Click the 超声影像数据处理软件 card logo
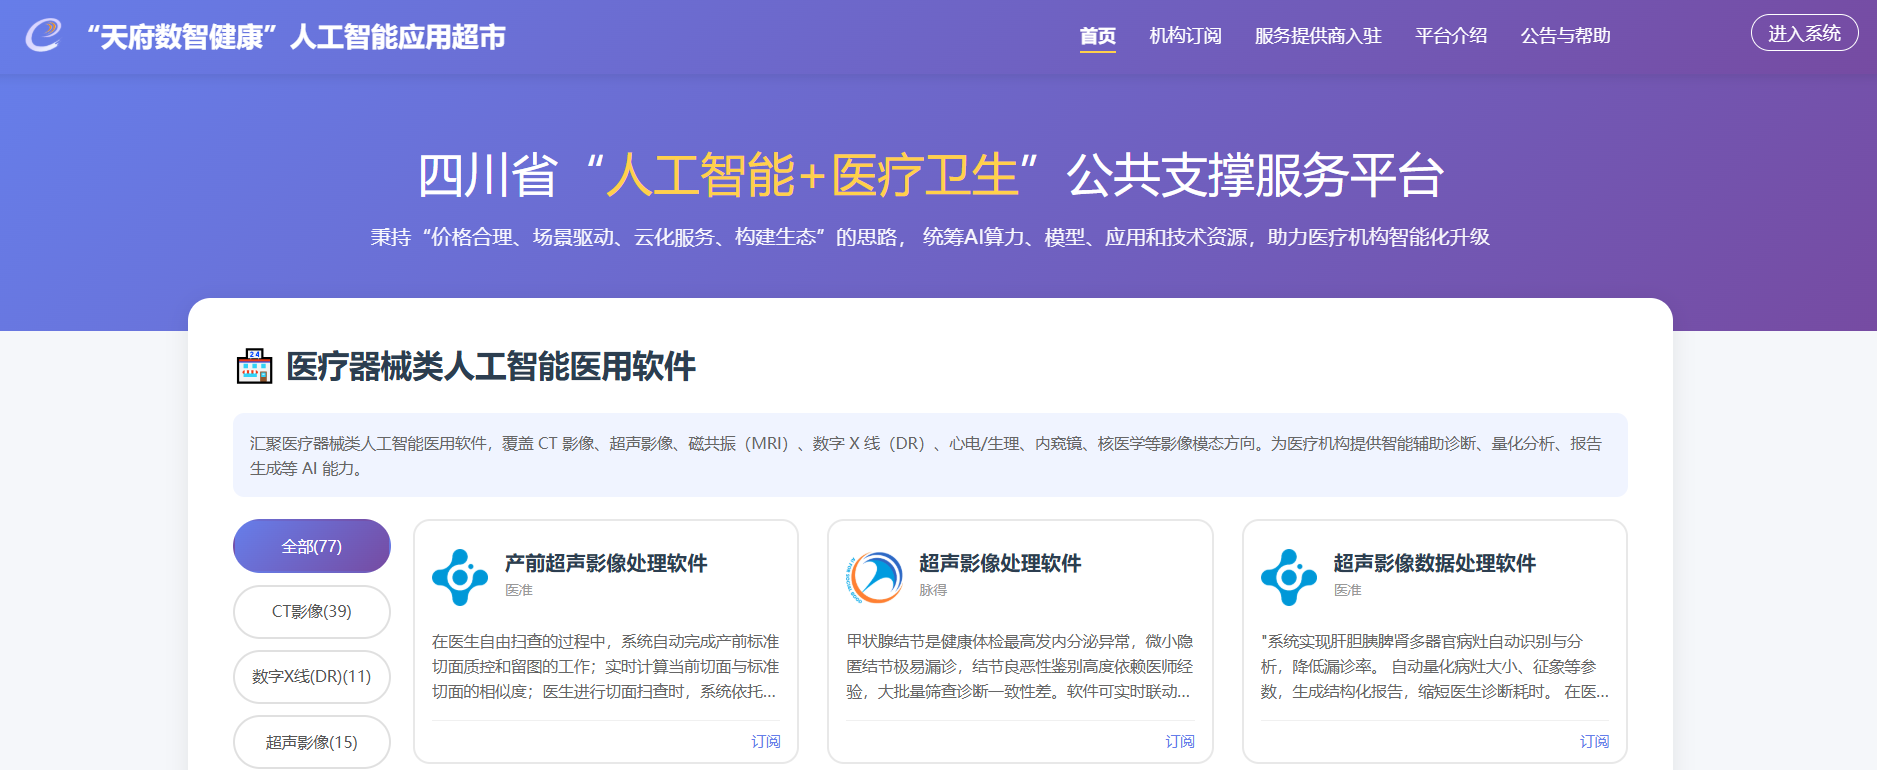The width and height of the screenshot is (1877, 770). point(1289,577)
